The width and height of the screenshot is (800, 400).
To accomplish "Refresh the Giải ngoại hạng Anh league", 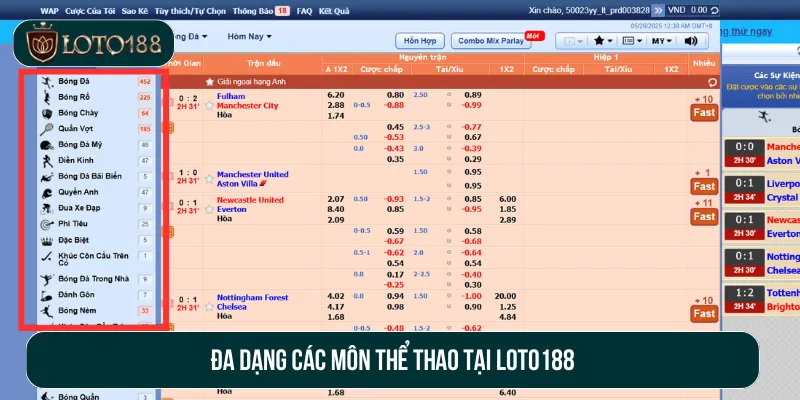I will tap(712, 82).
